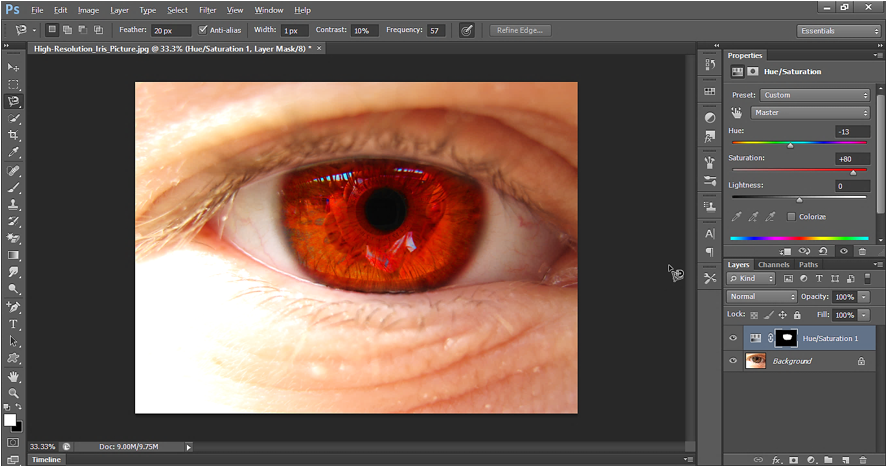Uncheck the Anti-alias option
Screen dimensions: 887x467
click(x=204, y=30)
